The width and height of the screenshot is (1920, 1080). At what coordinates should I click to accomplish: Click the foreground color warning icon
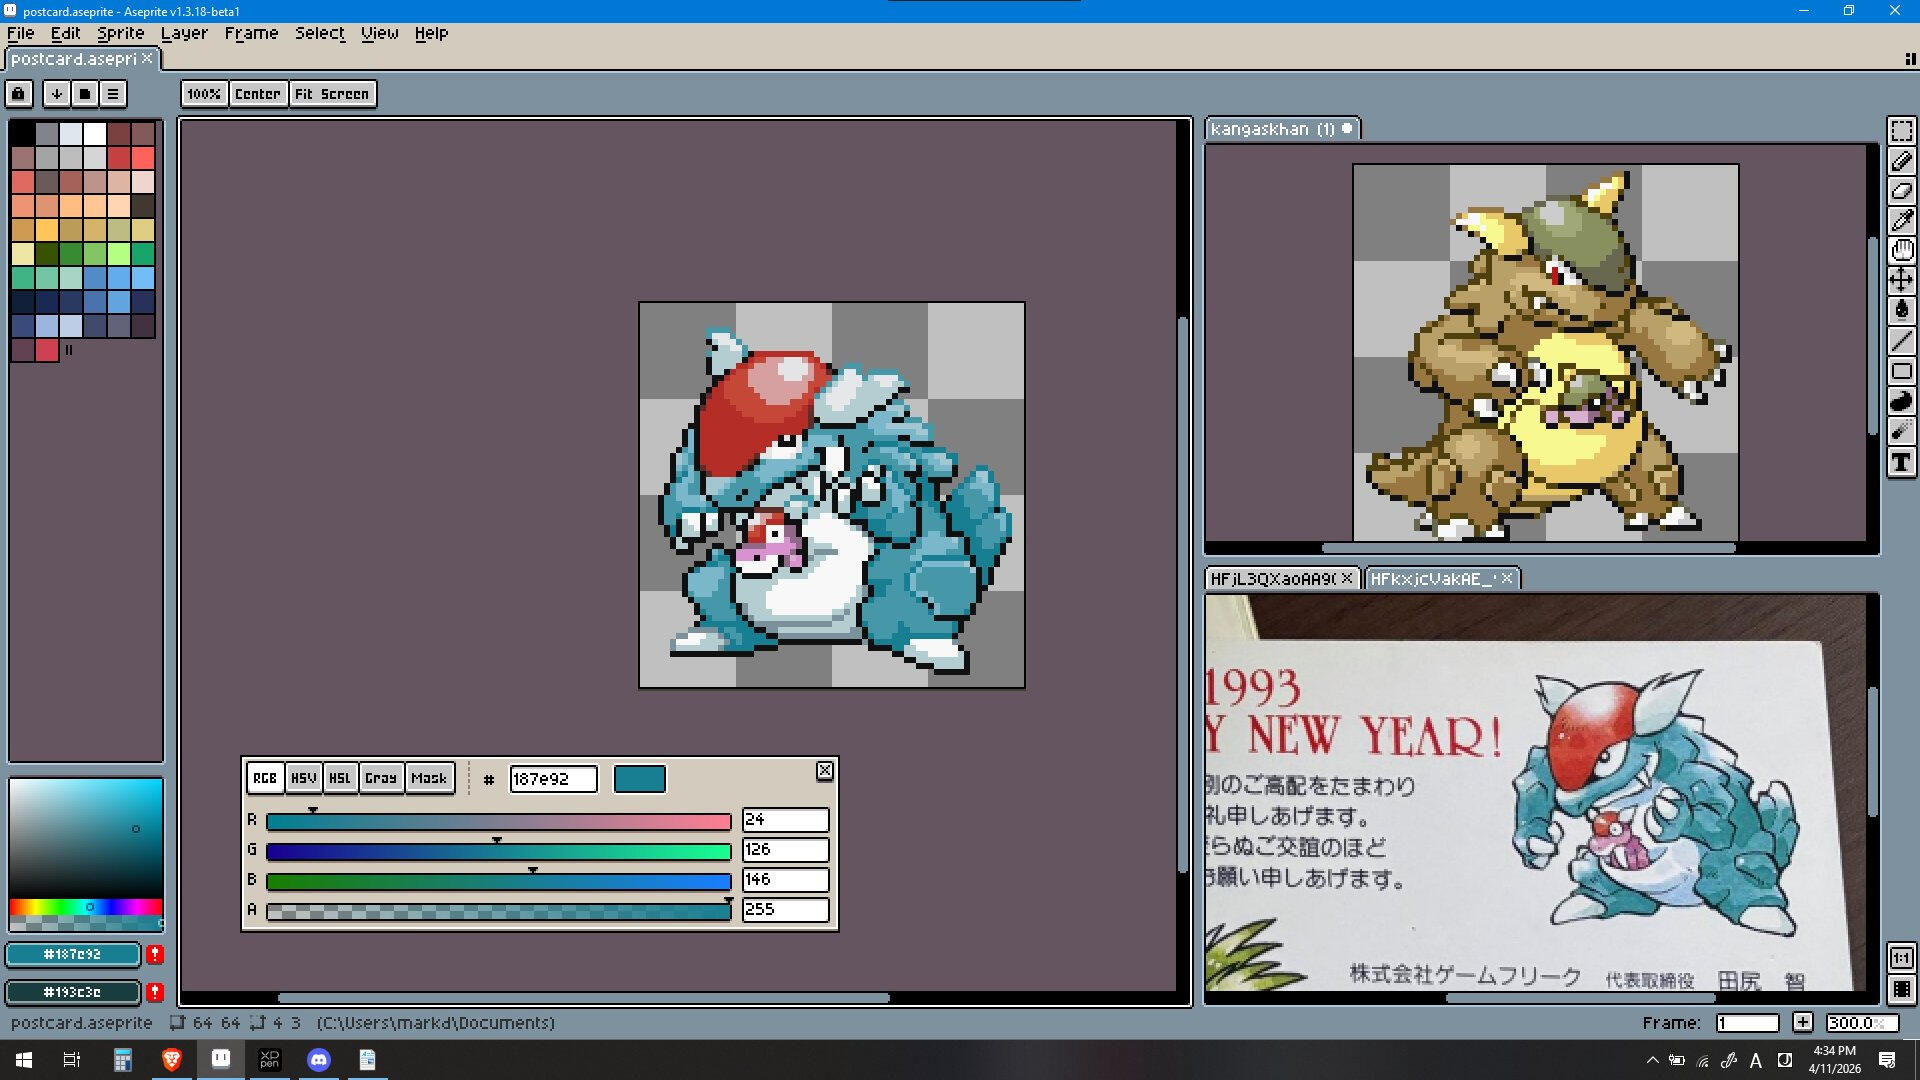click(155, 955)
